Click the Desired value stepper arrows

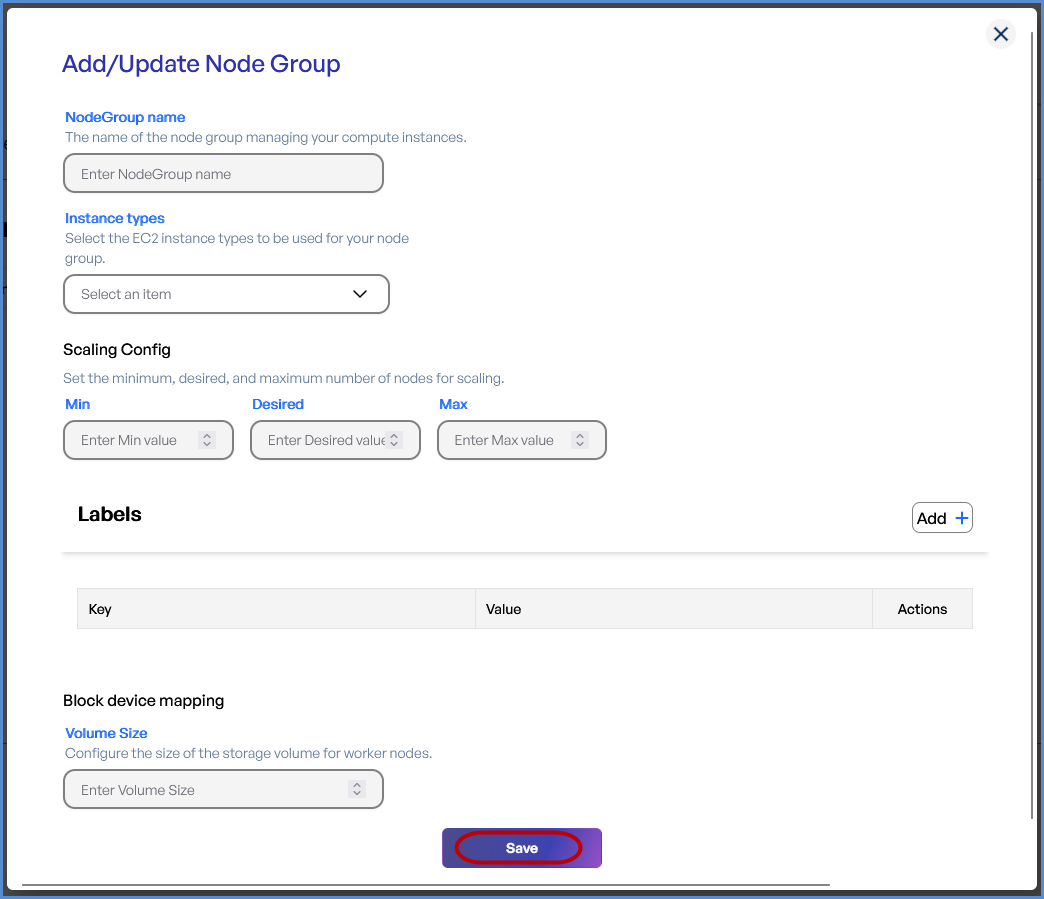[x=394, y=440]
